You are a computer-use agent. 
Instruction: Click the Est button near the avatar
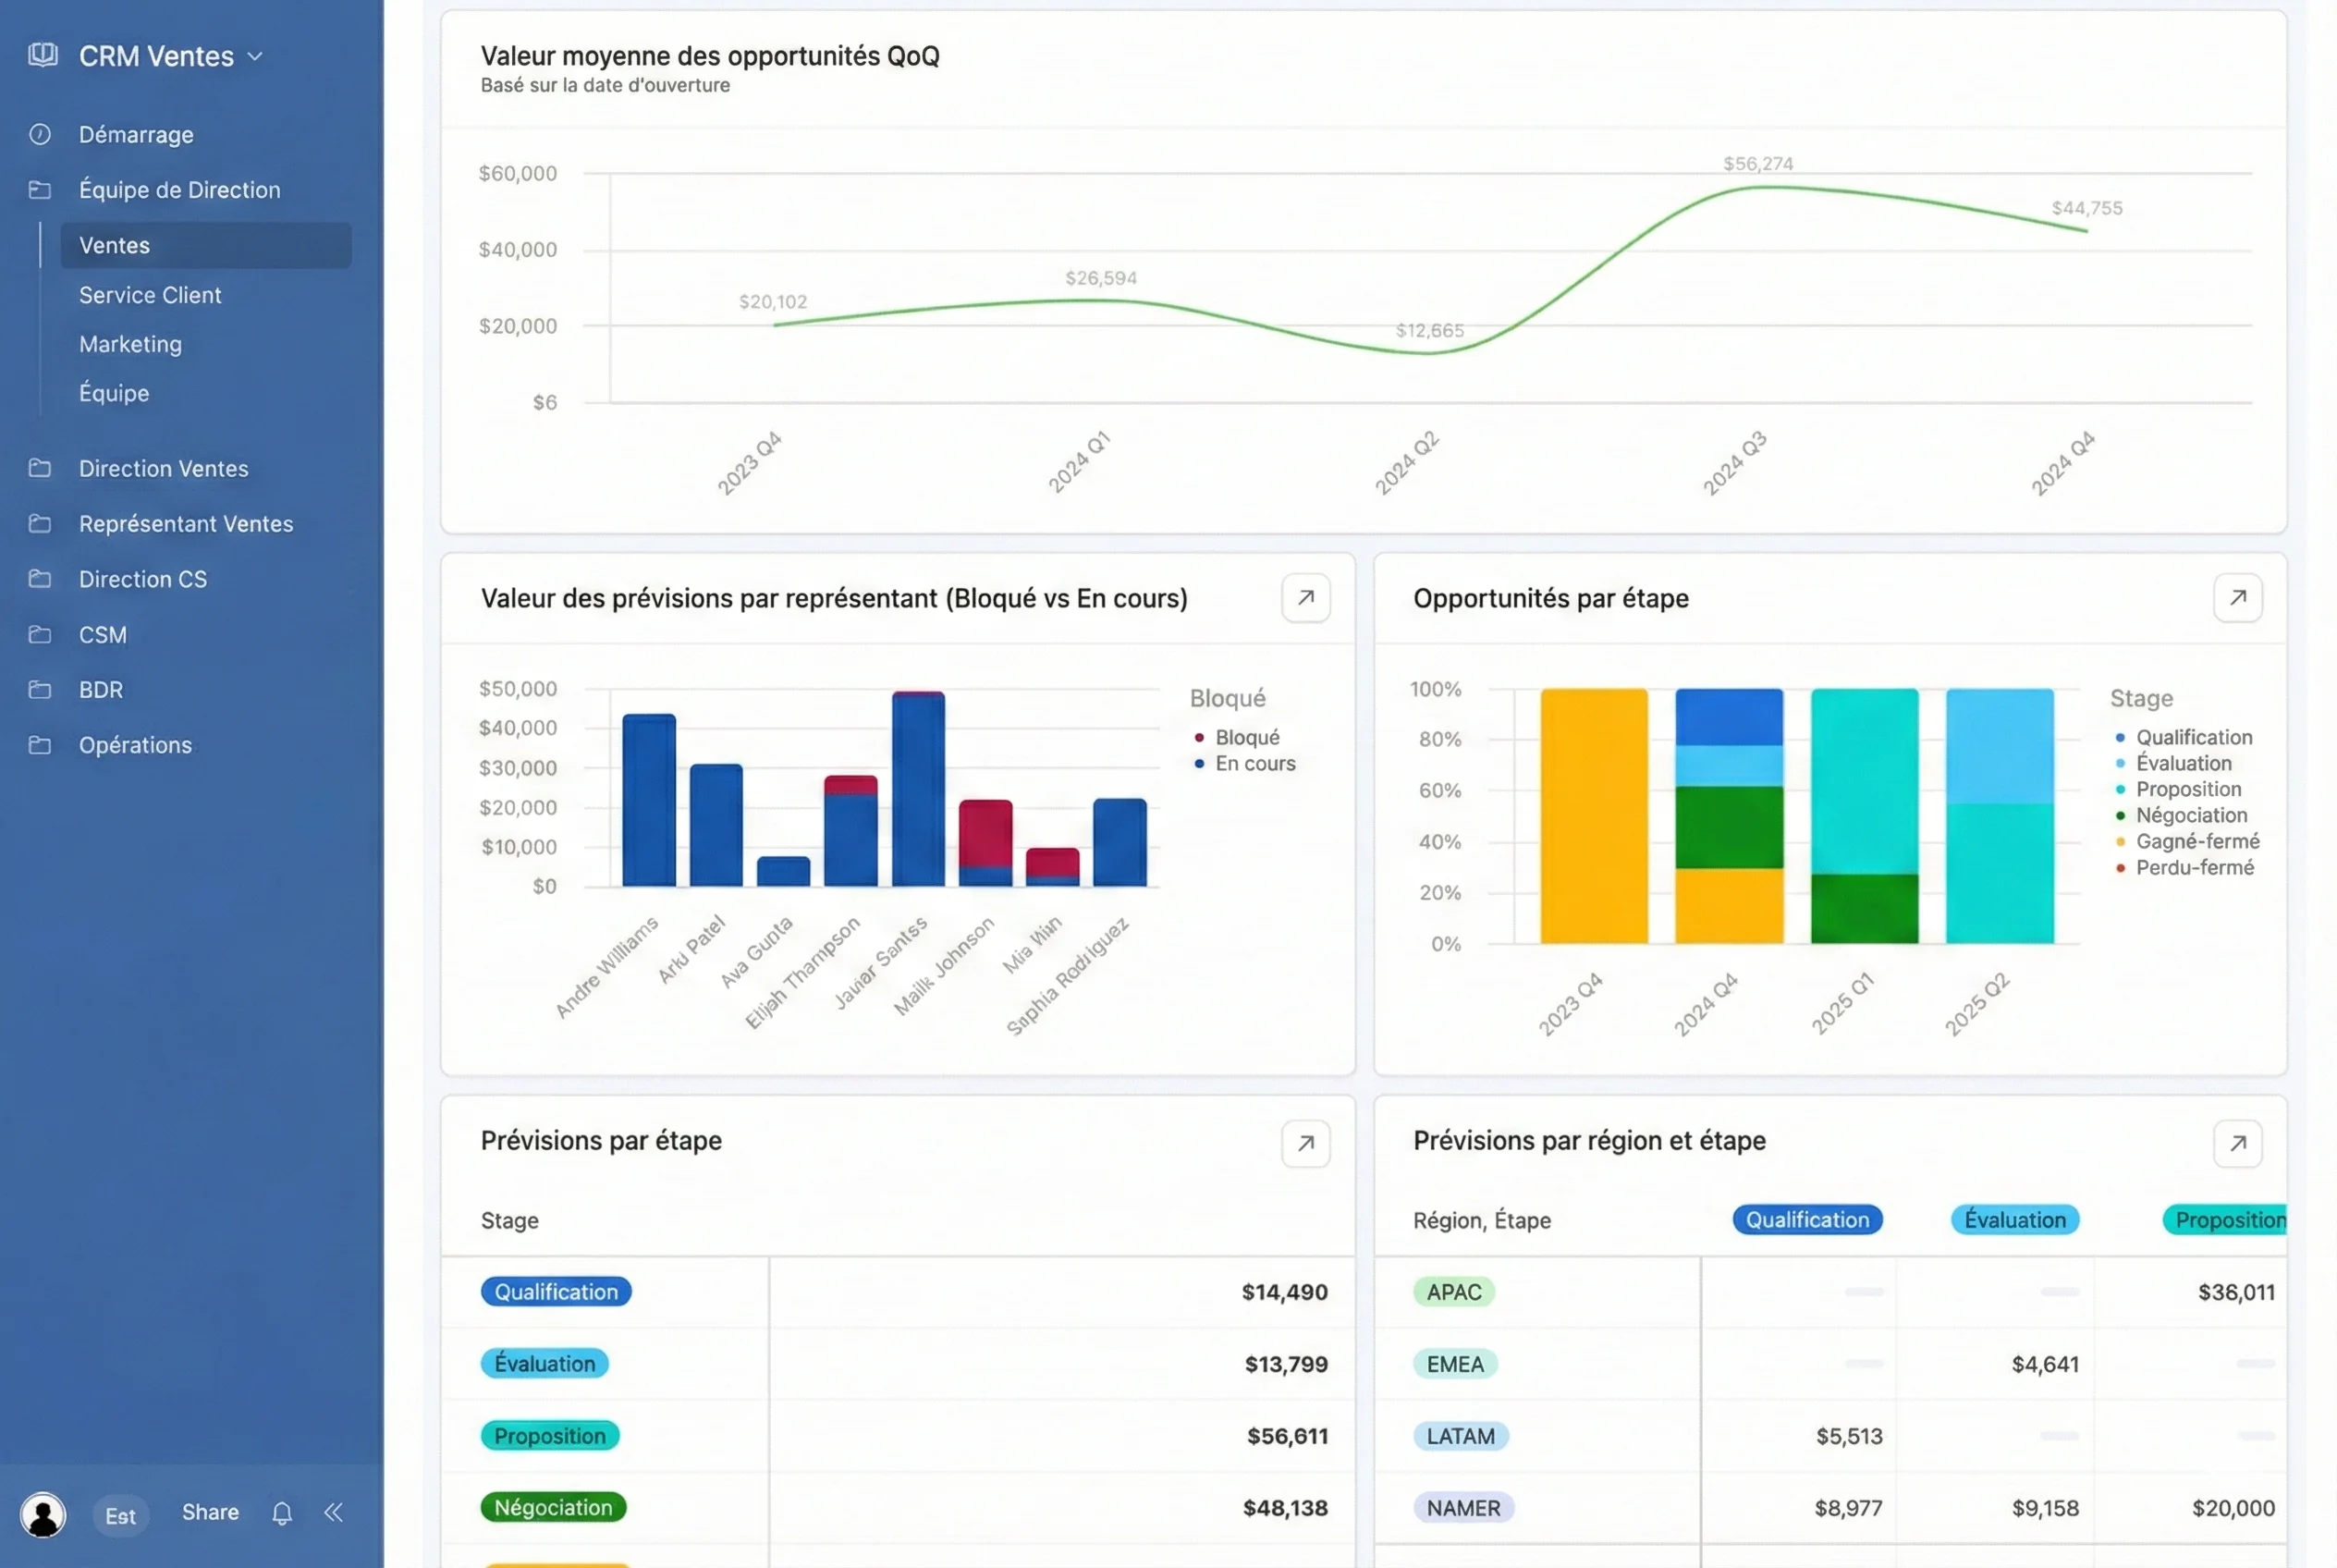click(120, 1515)
